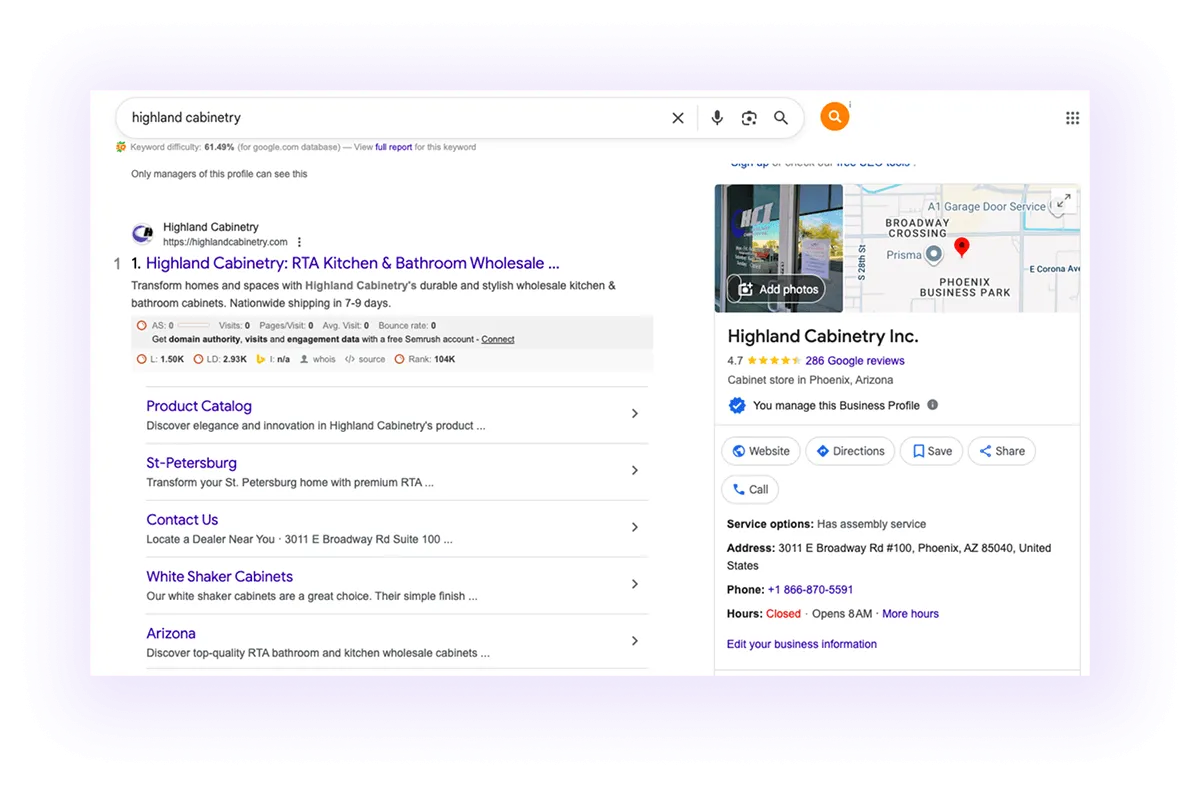Open the Google apps grid
1200x786 pixels.
pos(1072,117)
